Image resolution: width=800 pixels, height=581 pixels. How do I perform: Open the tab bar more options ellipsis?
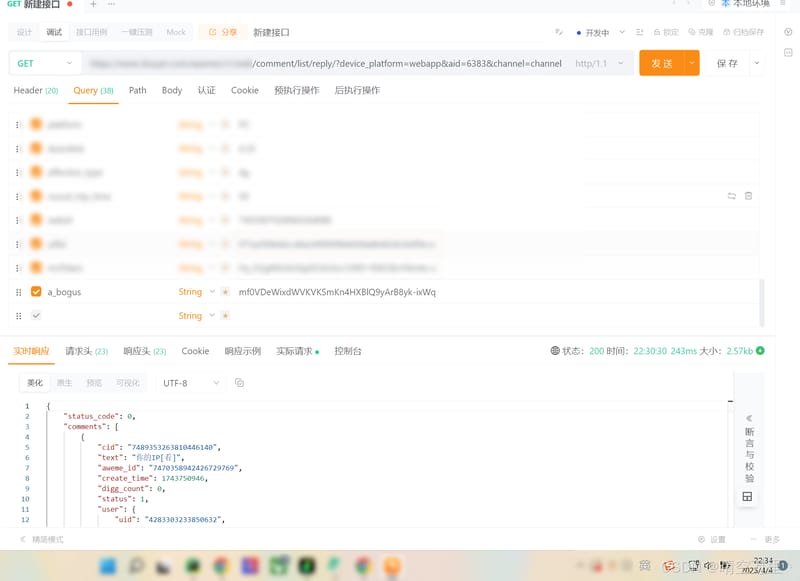111,4
